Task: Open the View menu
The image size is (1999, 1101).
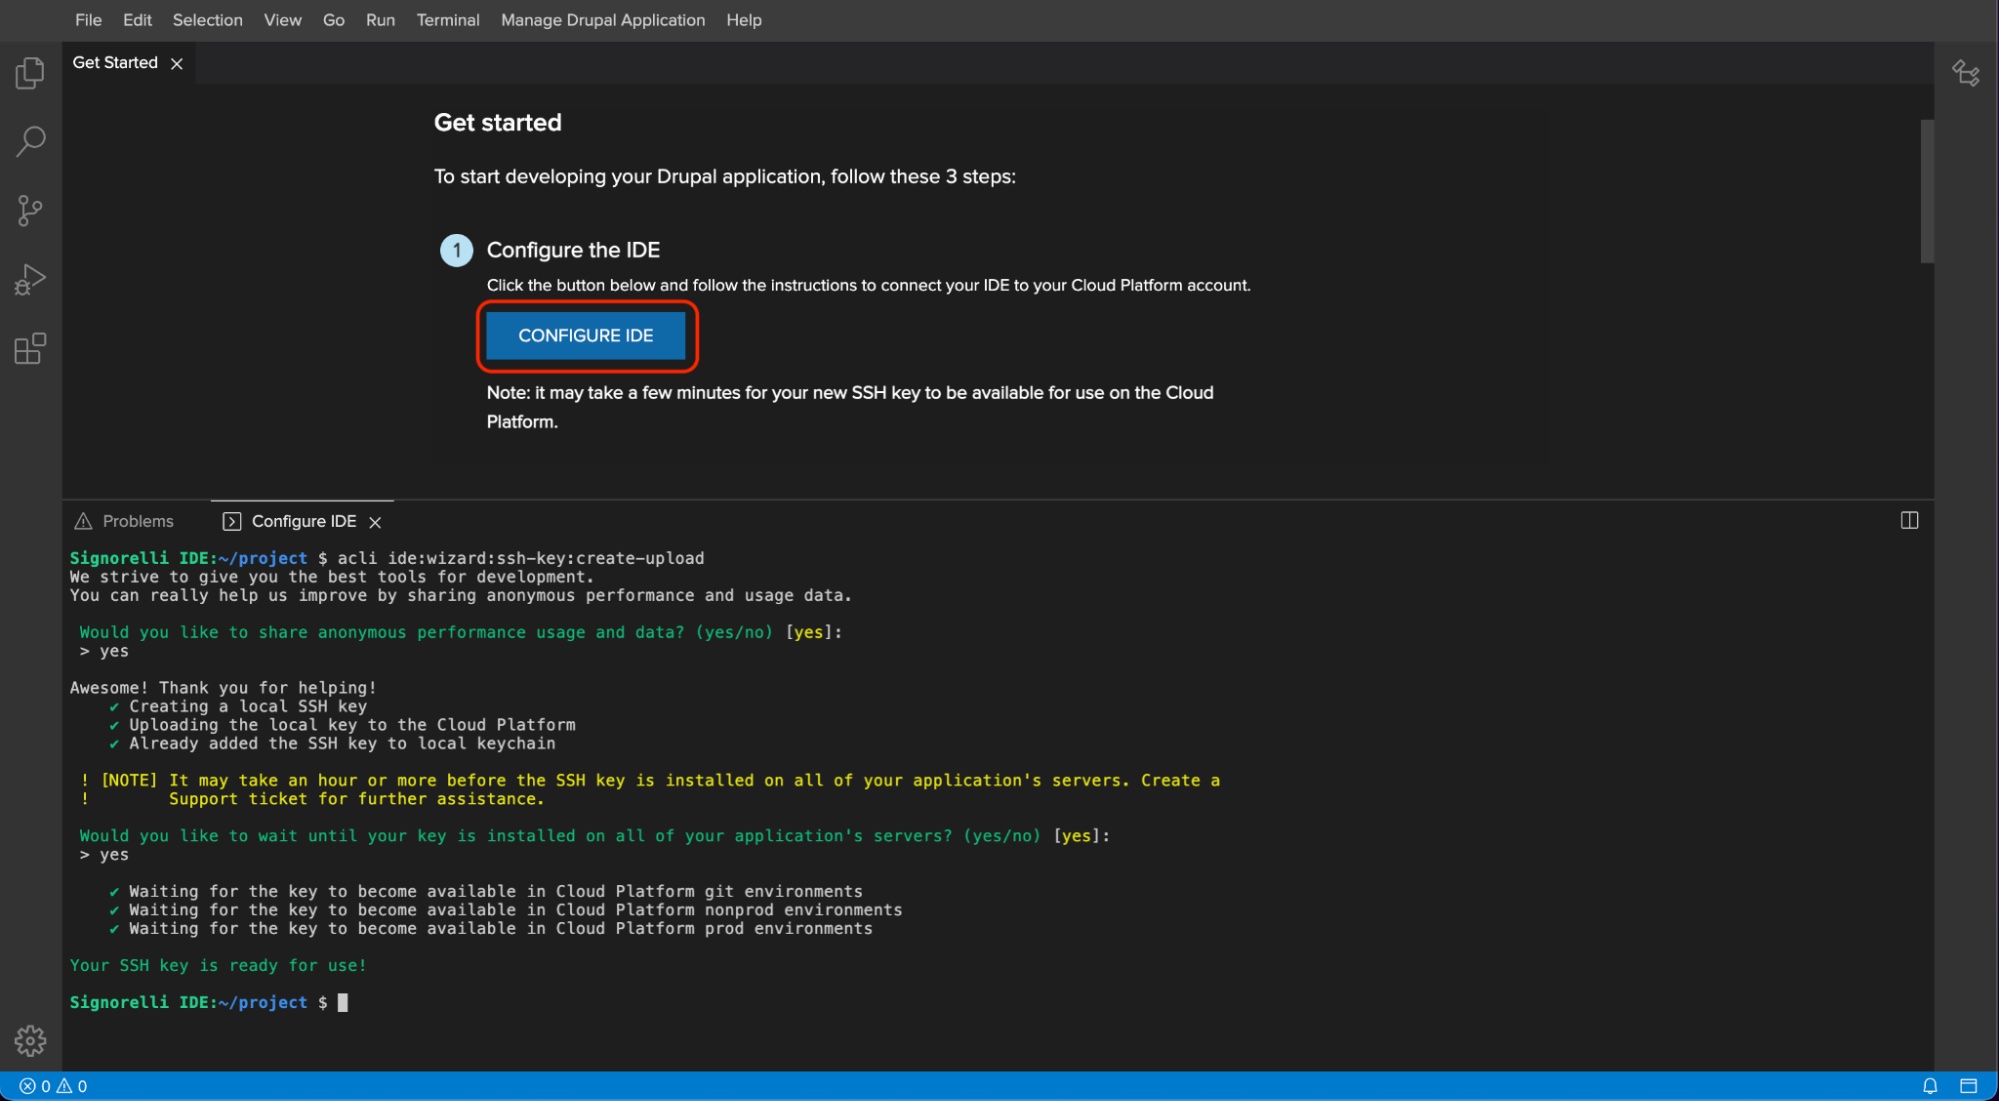Action: [x=282, y=20]
